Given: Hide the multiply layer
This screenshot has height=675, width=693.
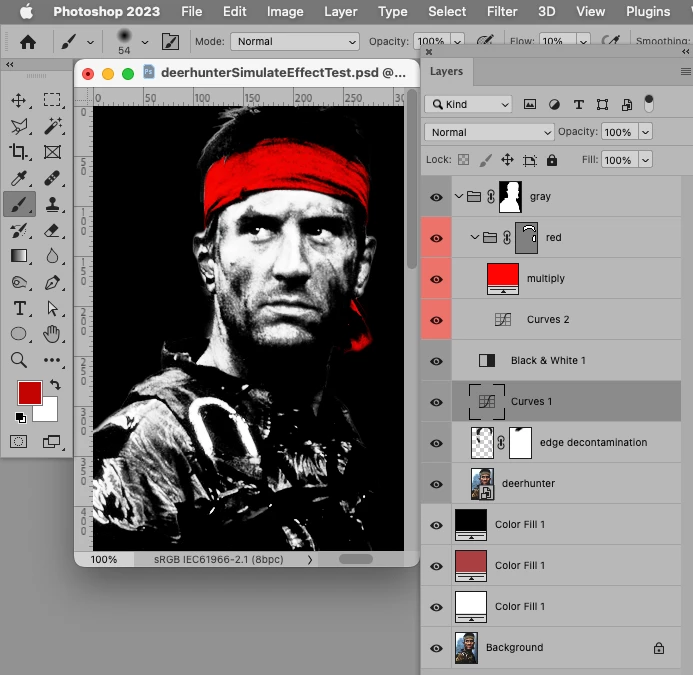Looking at the screenshot, I should 436,279.
